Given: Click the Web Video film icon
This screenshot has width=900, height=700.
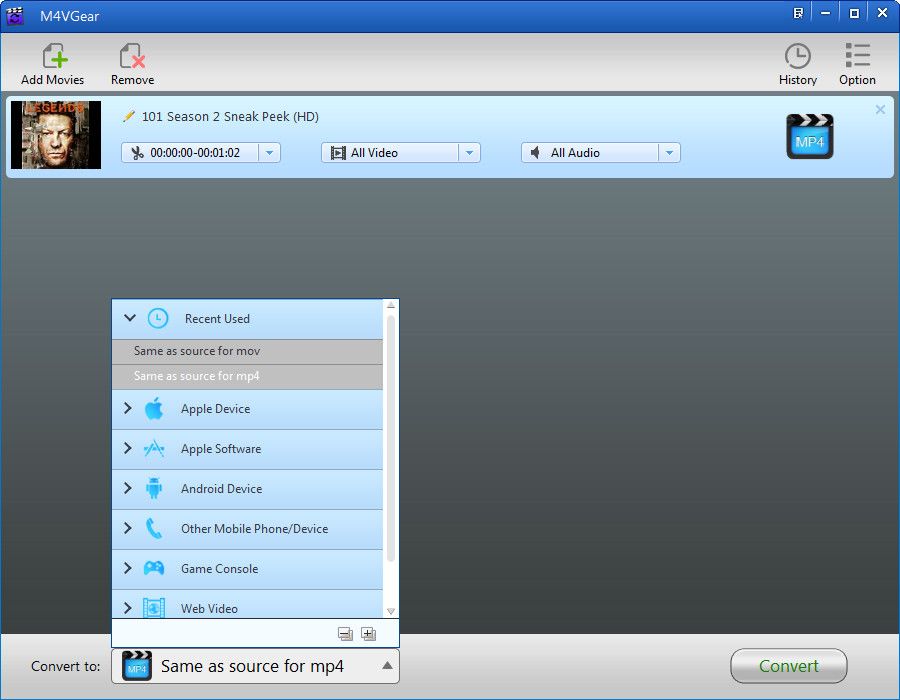Looking at the screenshot, I should click(x=154, y=608).
